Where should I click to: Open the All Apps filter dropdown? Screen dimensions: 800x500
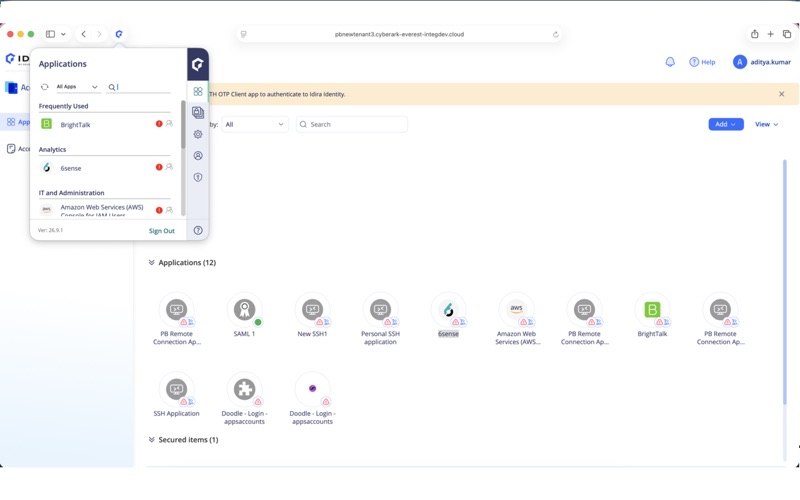coord(77,87)
